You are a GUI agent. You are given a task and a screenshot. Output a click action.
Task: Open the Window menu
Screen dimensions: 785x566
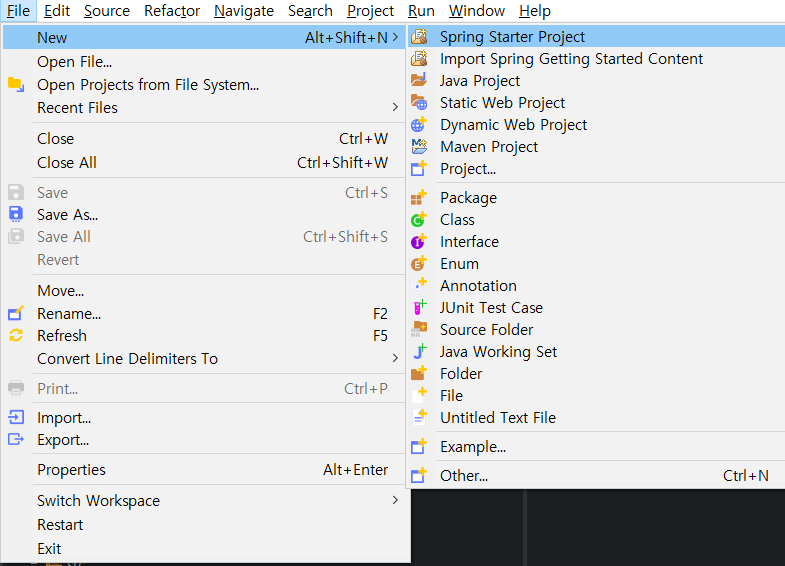coord(477,11)
